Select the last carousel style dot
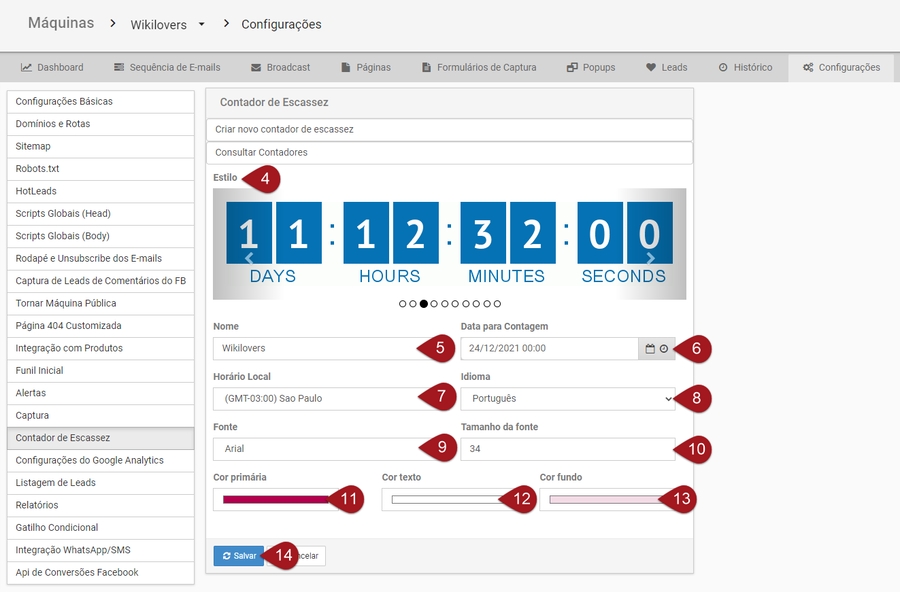The width and height of the screenshot is (900, 592). (497, 303)
